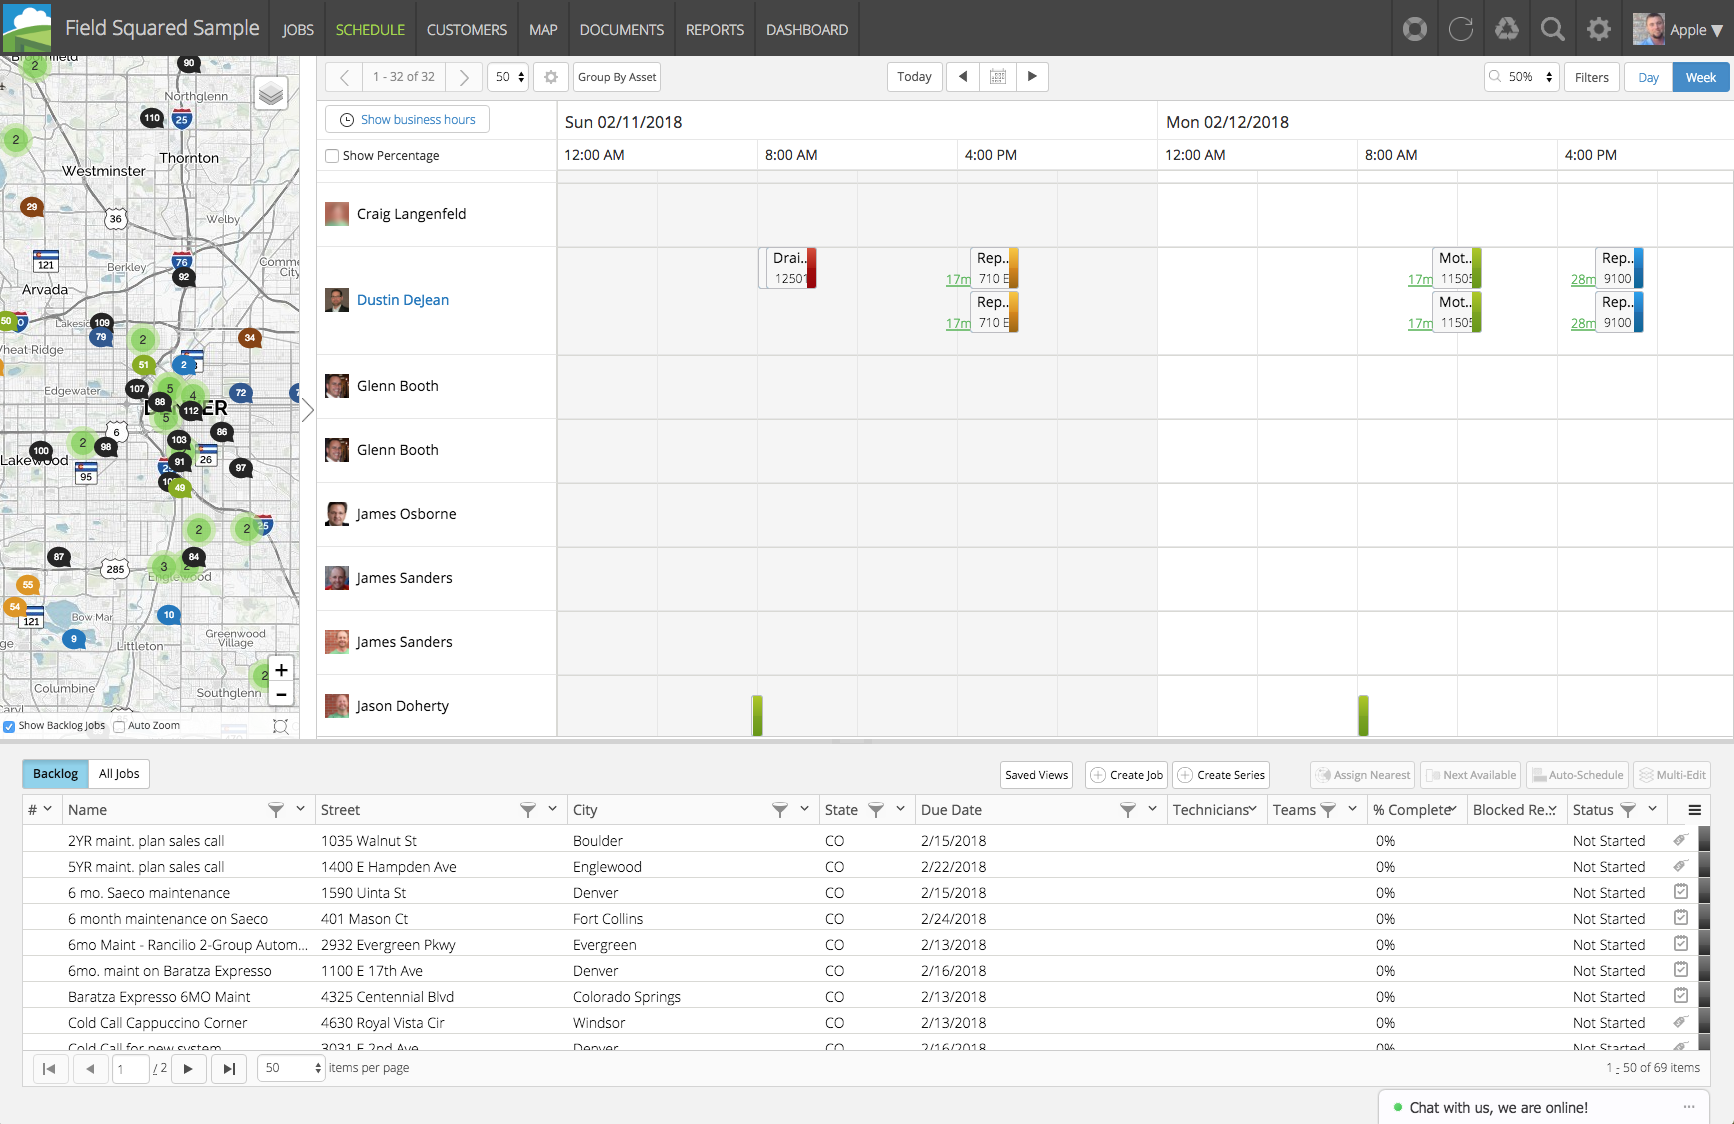Filter the Name column
The height and width of the screenshot is (1124, 1734).
click(x=276, y=810)
